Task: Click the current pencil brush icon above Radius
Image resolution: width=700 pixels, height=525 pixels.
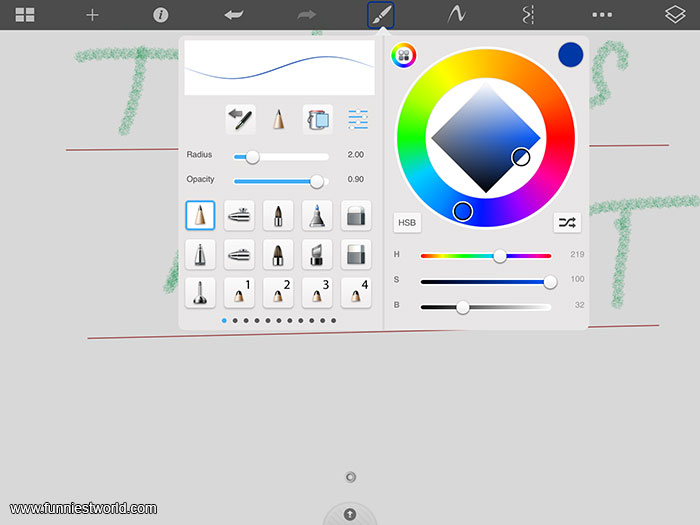Action: click(x=279, y=119)
